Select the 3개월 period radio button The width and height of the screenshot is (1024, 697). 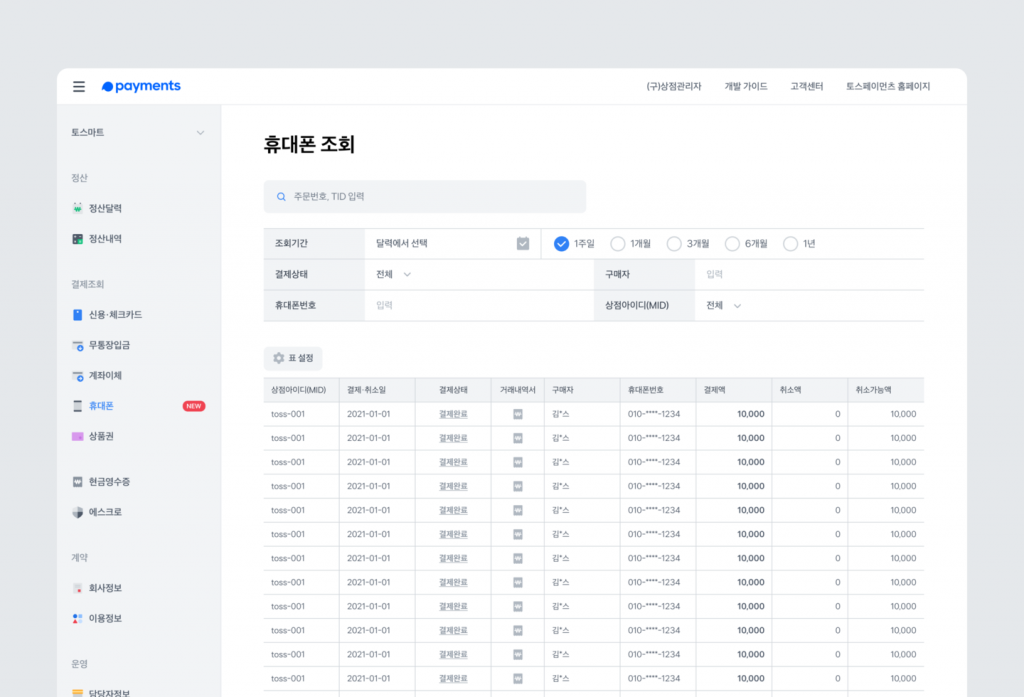coord(674,244)
